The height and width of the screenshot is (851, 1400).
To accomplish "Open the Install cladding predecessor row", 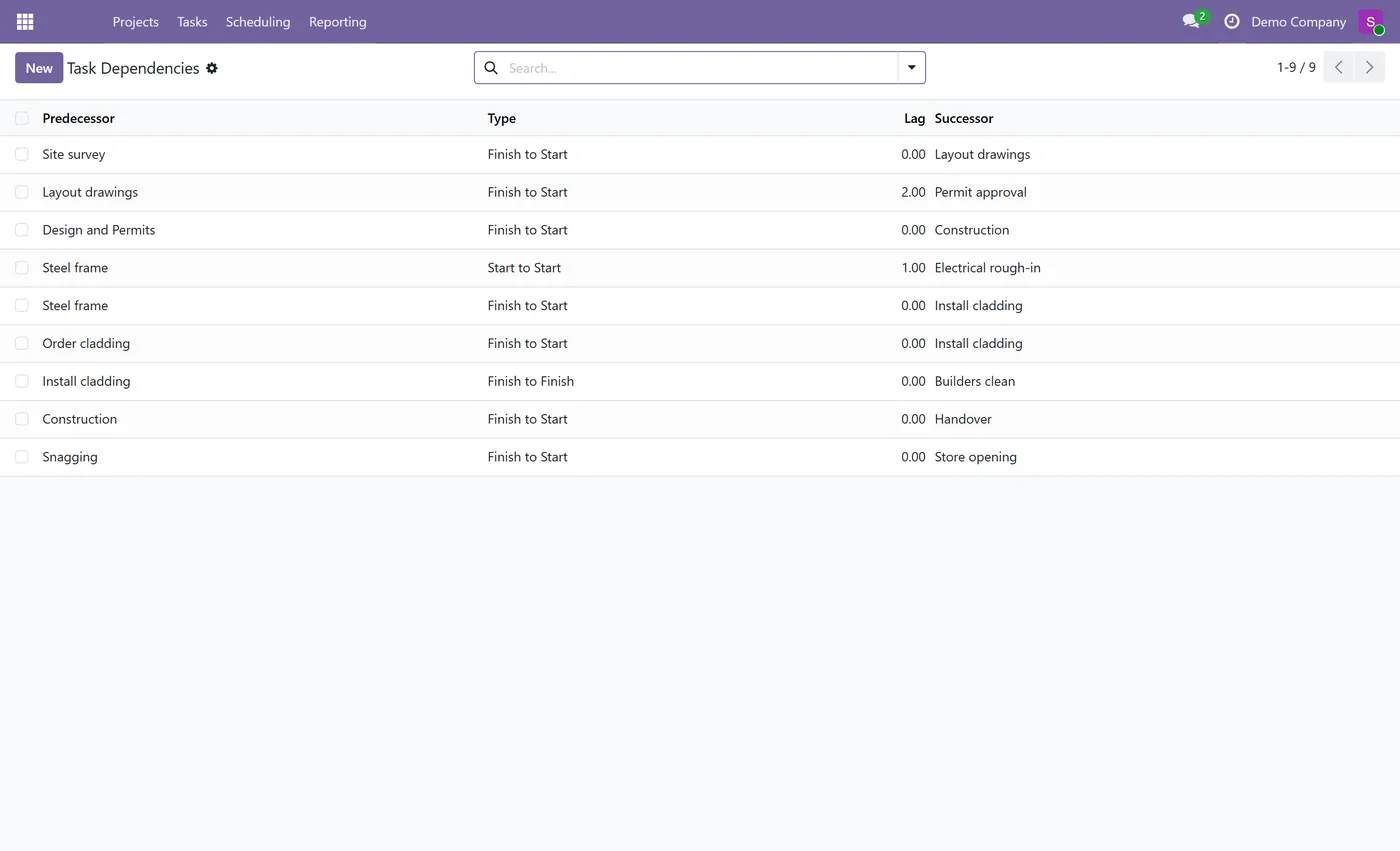I will 86,381.
